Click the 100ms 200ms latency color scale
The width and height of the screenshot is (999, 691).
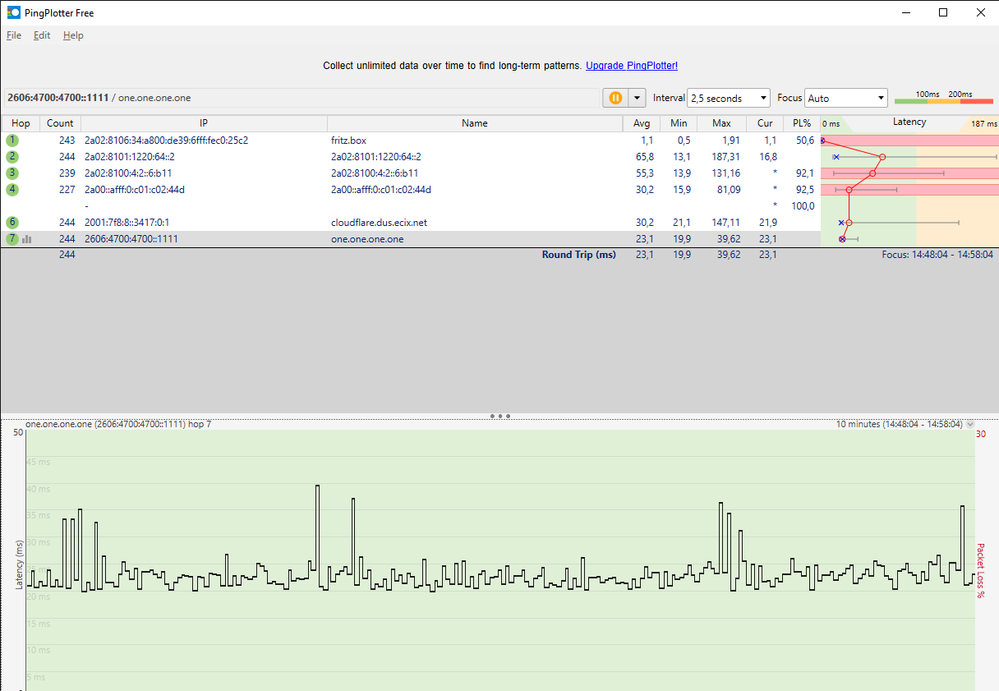point(944,97)
